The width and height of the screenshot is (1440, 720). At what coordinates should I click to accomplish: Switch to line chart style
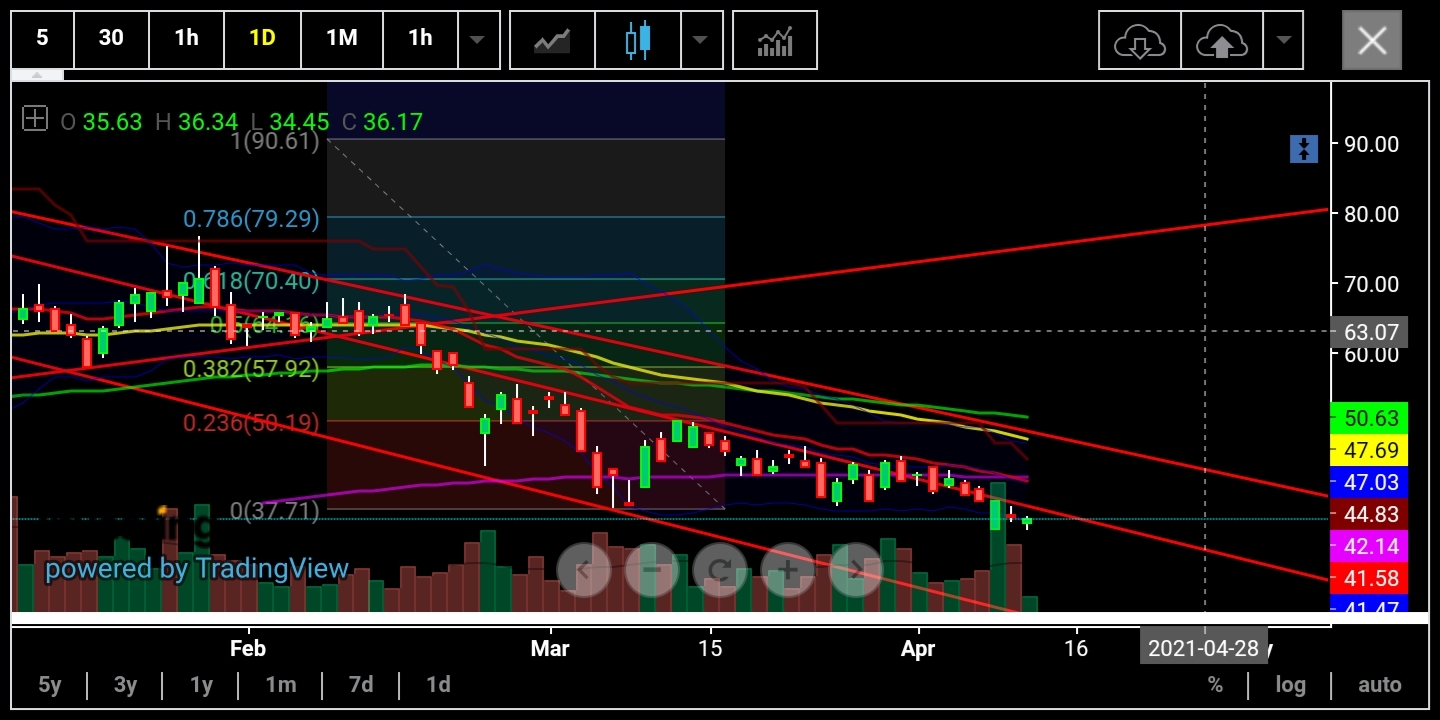[552, 40]
